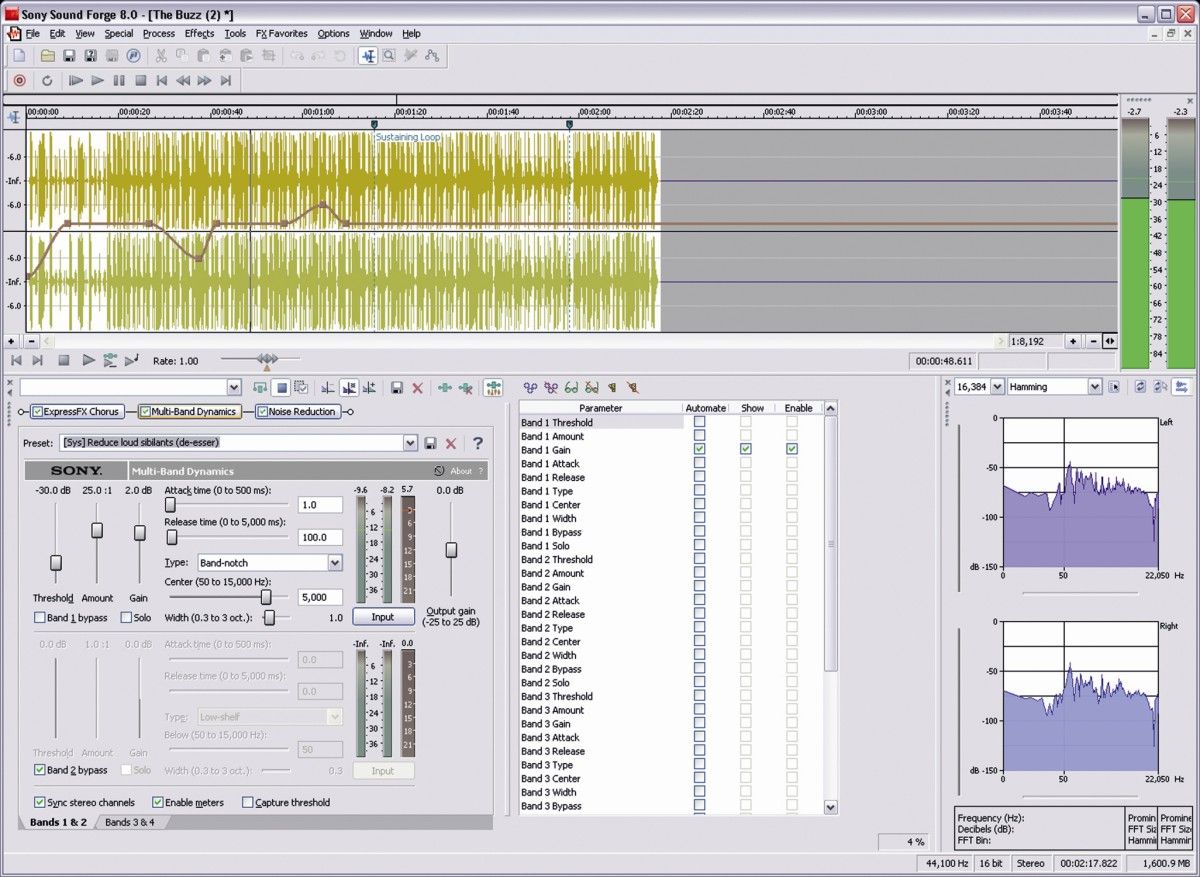Screen dimensions: 1200x877
Task: Click the playback Rate slider handle
Action: tap(267, 360)
